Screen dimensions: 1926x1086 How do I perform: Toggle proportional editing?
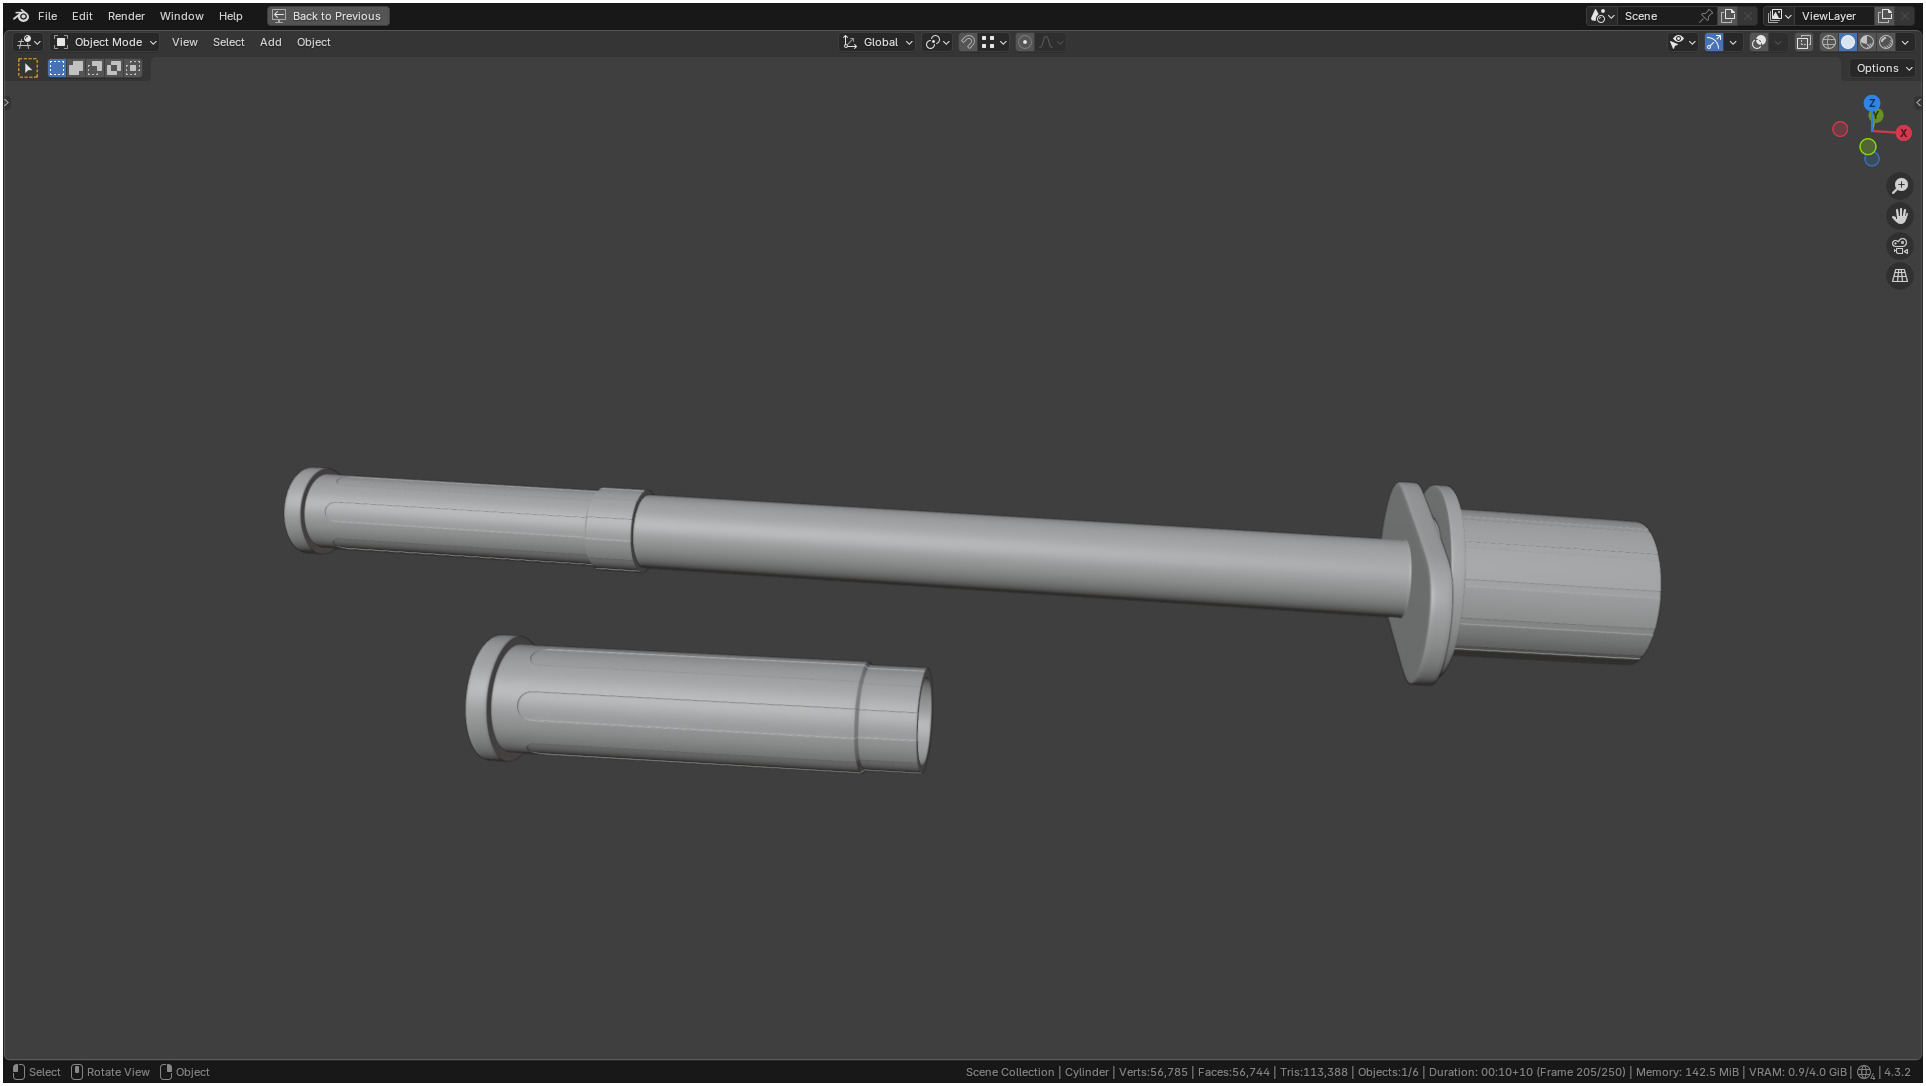click(1025, 42)
